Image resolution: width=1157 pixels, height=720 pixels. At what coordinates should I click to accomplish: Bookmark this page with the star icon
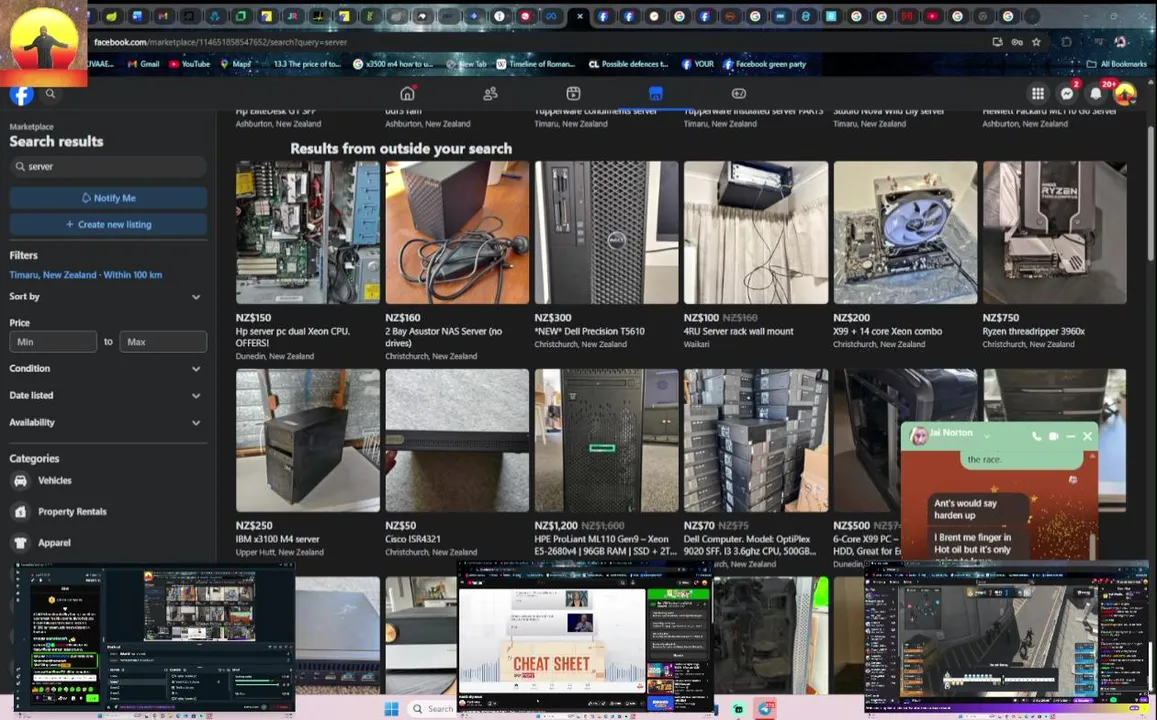[x=1036, y=42]
